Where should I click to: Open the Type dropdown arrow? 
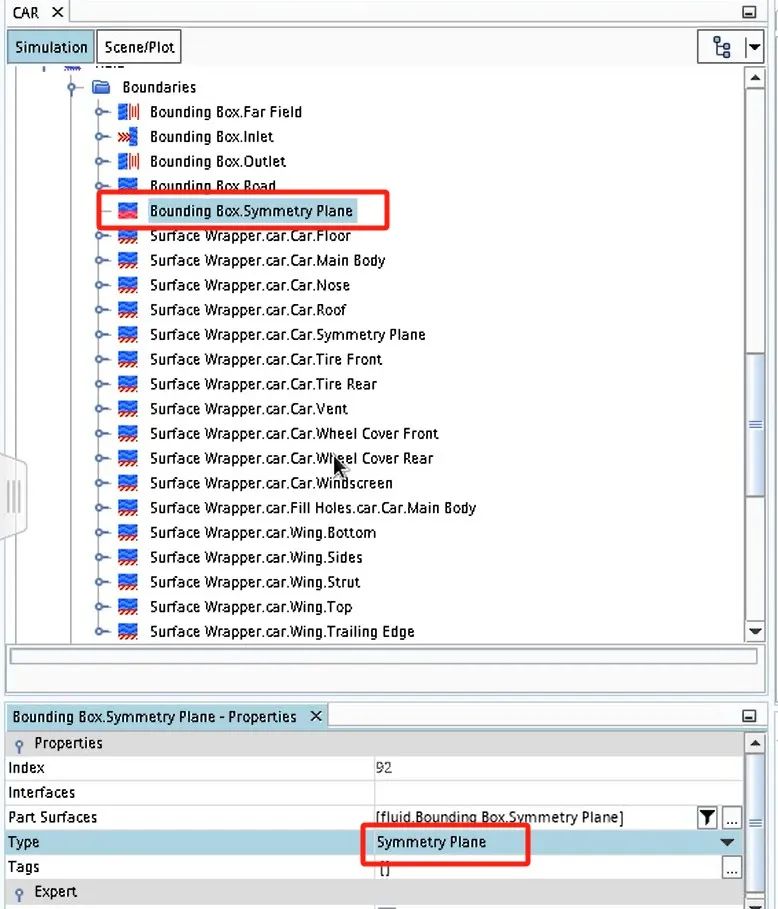[727, 842]
